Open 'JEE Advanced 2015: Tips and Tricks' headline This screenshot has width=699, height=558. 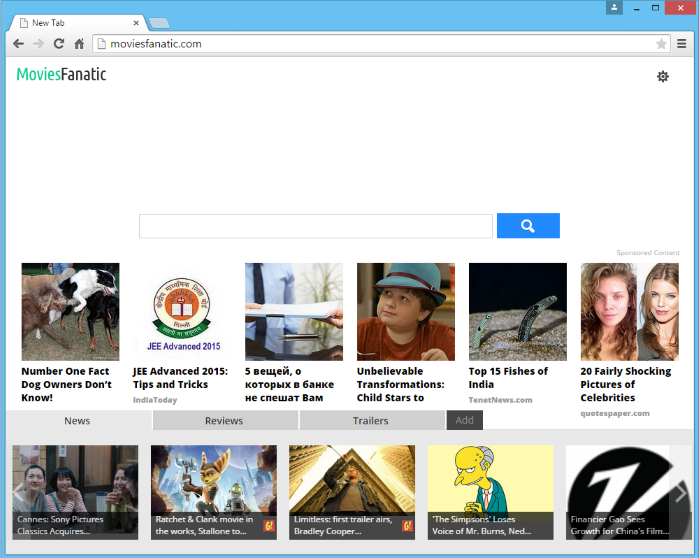pos(180,377)
